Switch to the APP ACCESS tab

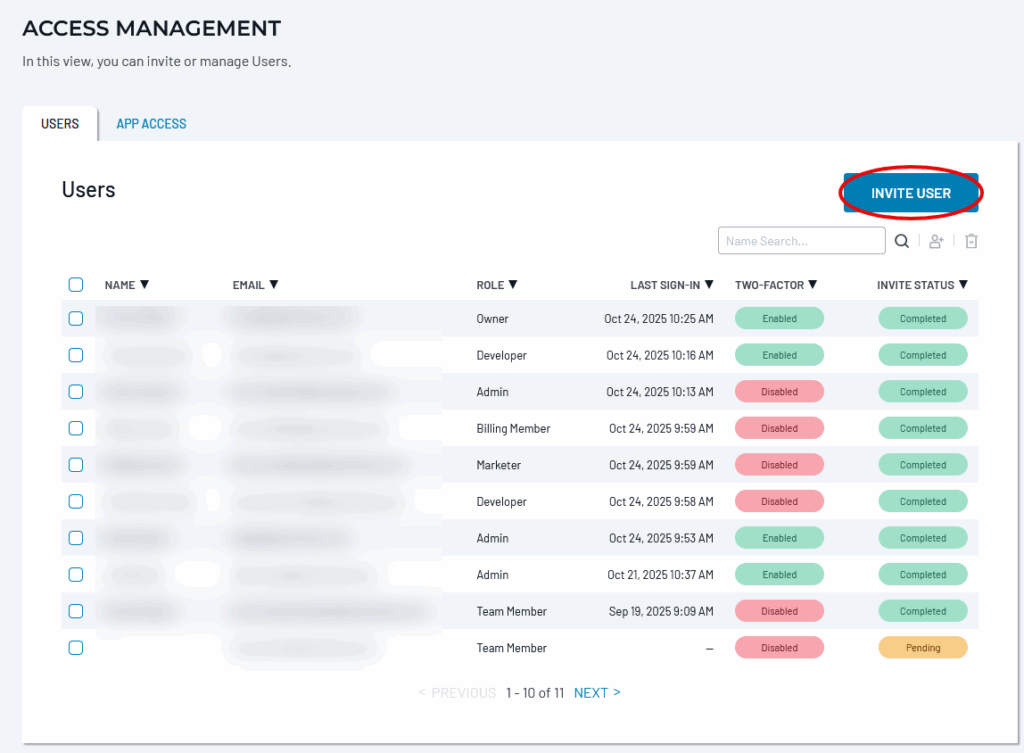pyautogui.click(x=151, y=124)
